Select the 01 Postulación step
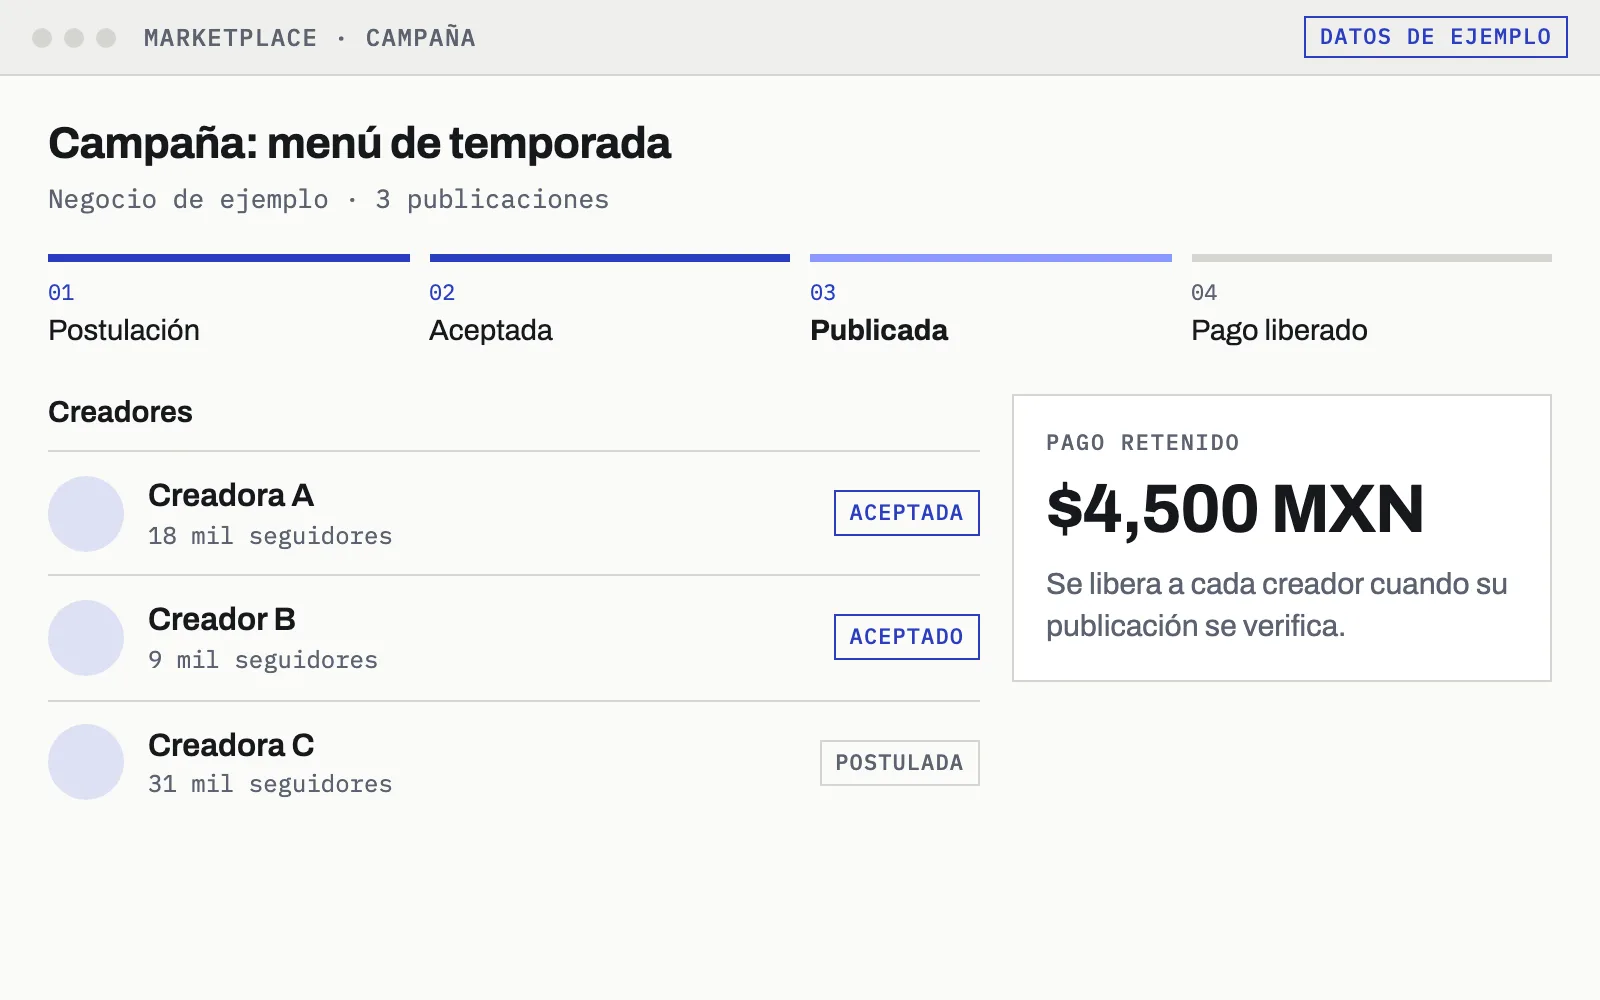Image resolution: width=1600 pixels, height=1000 pixels. pos(229,301)
